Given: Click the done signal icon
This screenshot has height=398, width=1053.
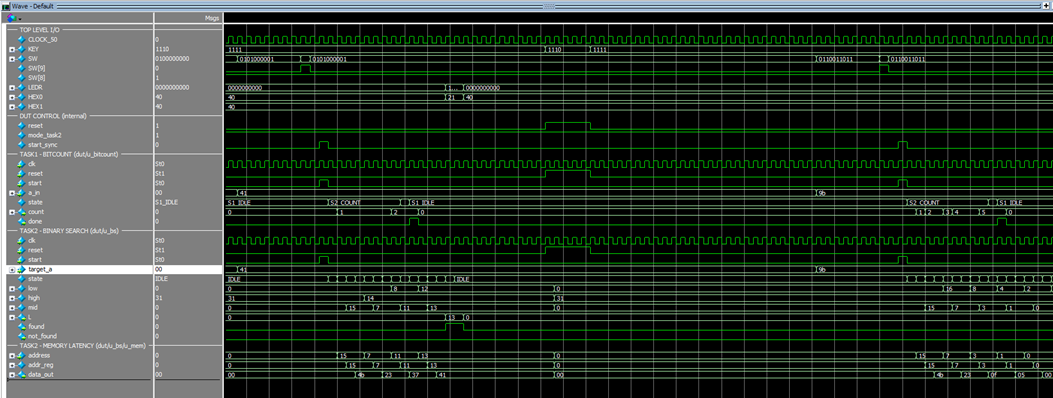Looking at the screenshot, I should pyautogui.click(x=21, y=221).
